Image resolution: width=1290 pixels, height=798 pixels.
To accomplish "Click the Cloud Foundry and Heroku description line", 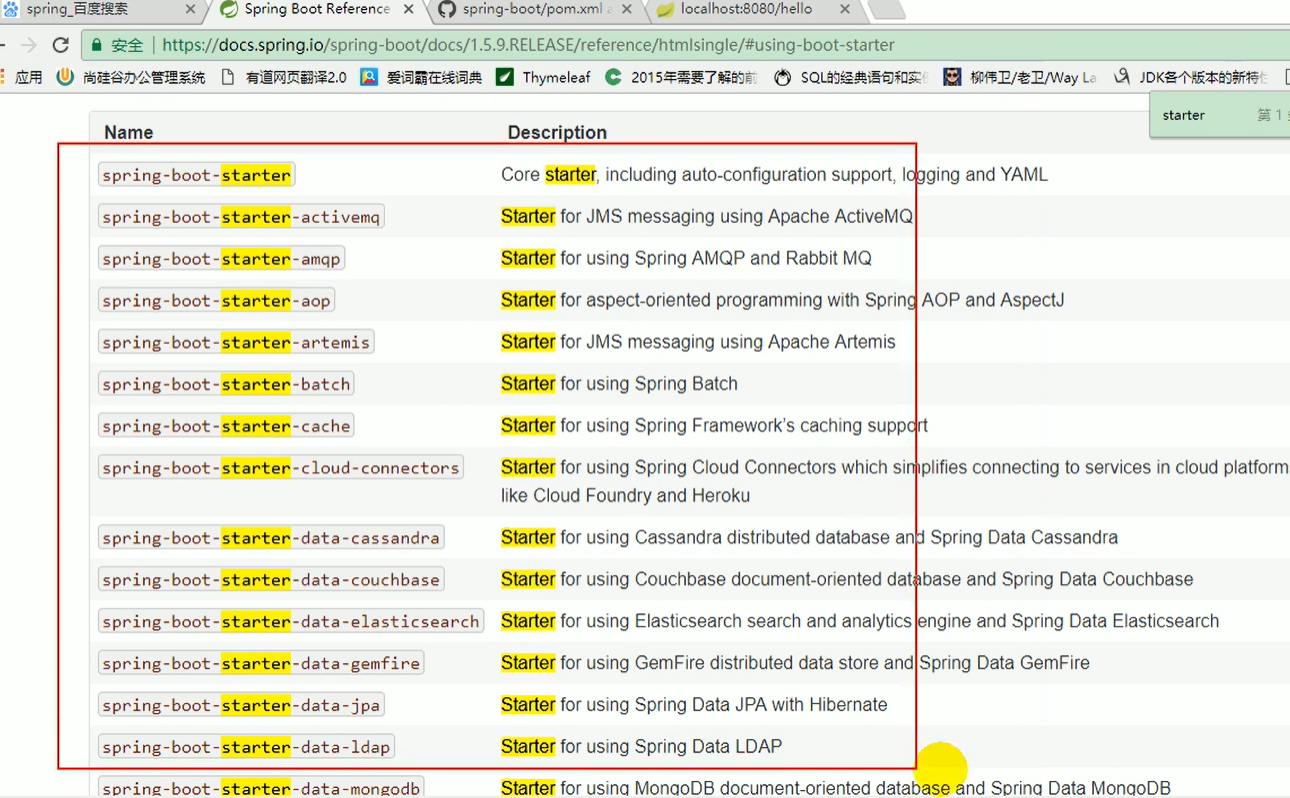I will (x=625, y=496).
